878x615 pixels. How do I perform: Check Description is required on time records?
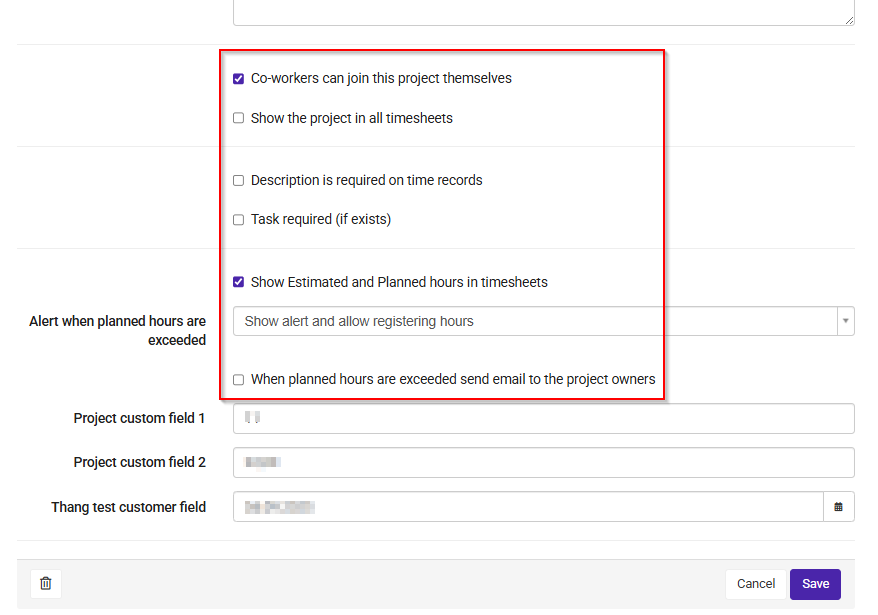coord(239,180)
